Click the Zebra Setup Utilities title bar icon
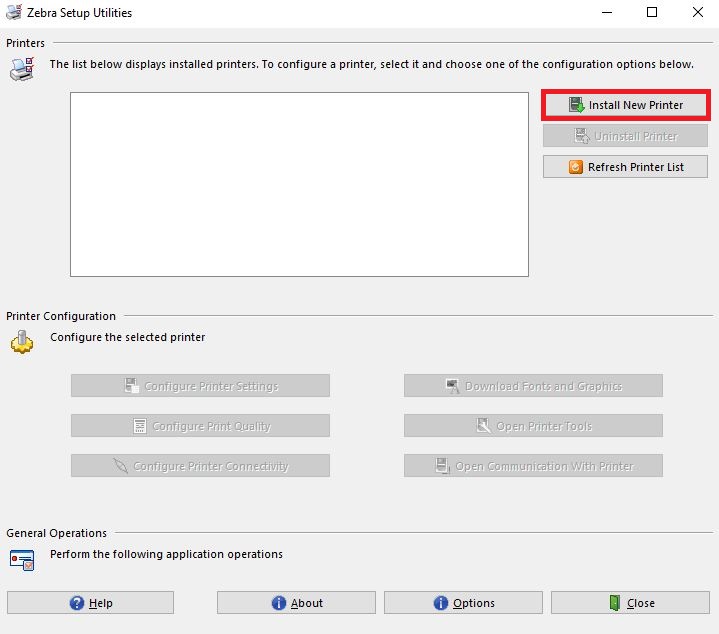The width and height of the screenshot is (719, 634). tap(14, 12)
